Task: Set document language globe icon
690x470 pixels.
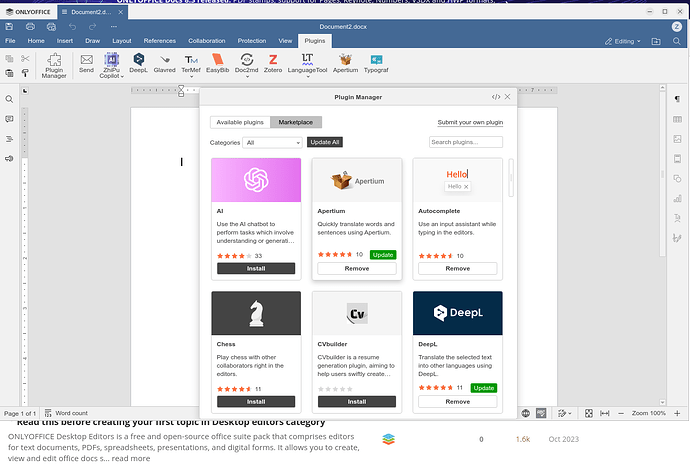Action: click(525, 413)
